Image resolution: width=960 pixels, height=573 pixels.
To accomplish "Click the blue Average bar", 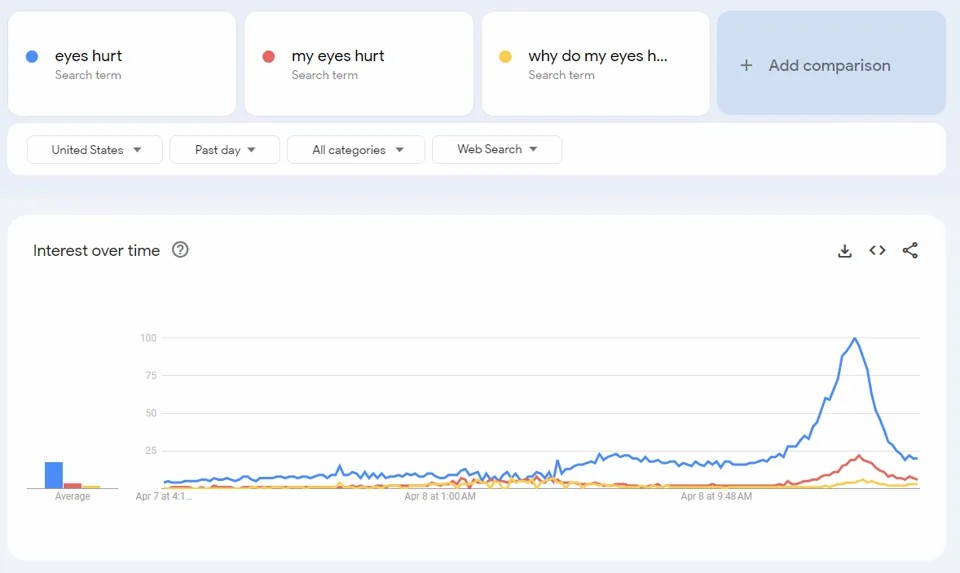I will pyautogui.click(x=54, y=475).
